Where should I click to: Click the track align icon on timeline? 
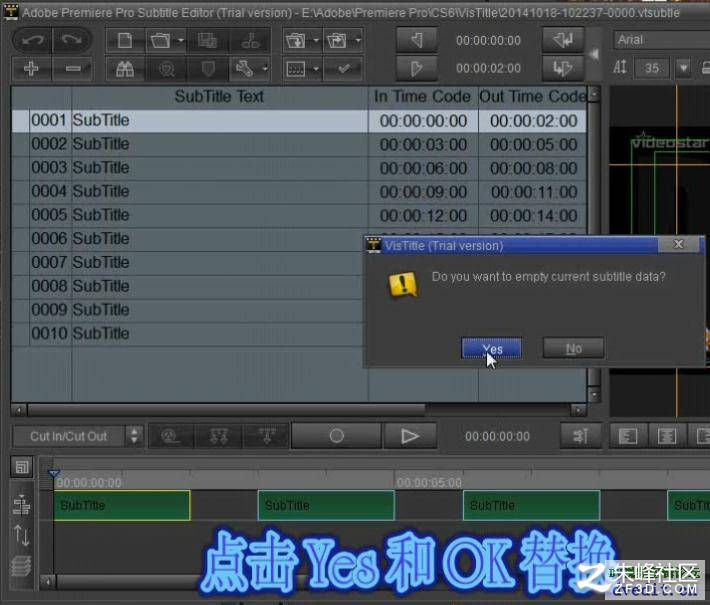[21, 505]
